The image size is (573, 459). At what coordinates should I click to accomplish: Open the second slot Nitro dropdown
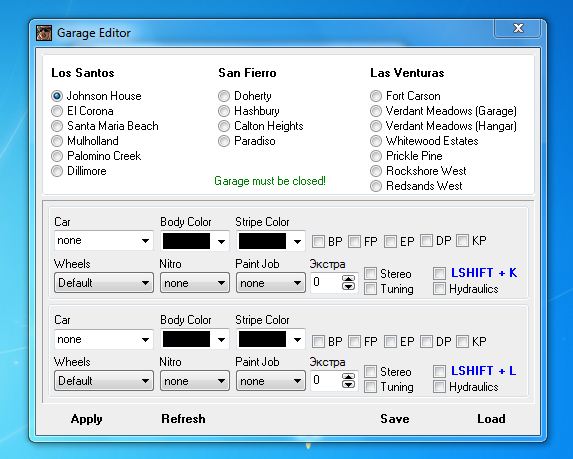(194, 381)
